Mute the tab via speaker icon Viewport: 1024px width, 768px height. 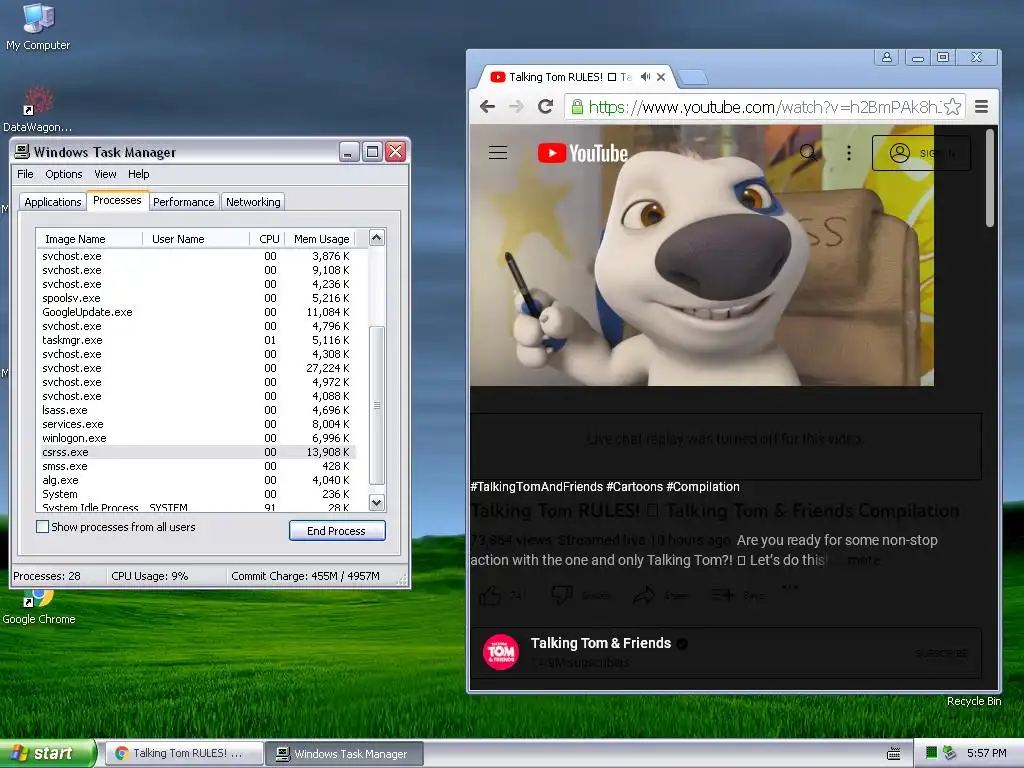(645, 77)
